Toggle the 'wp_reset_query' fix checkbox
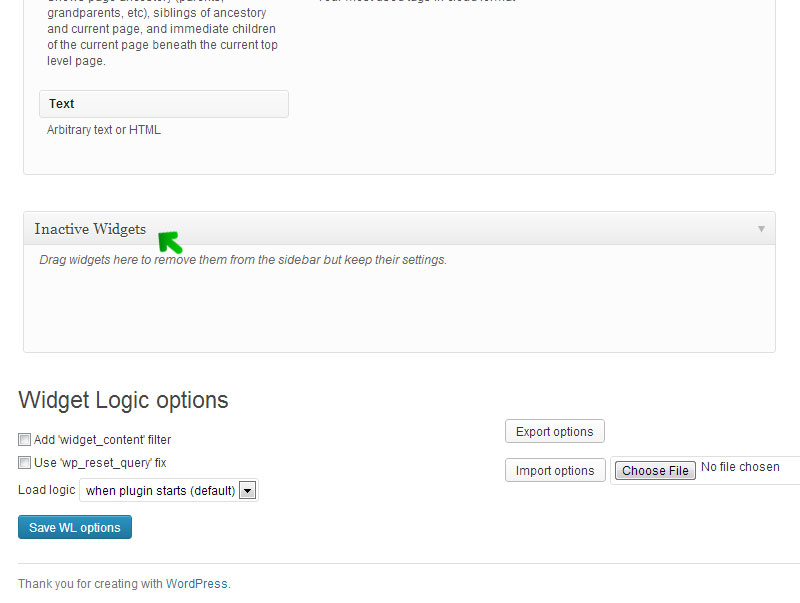The width and height of the screenshot is (800, 603). pyautogui.click(x=24, y=463)
